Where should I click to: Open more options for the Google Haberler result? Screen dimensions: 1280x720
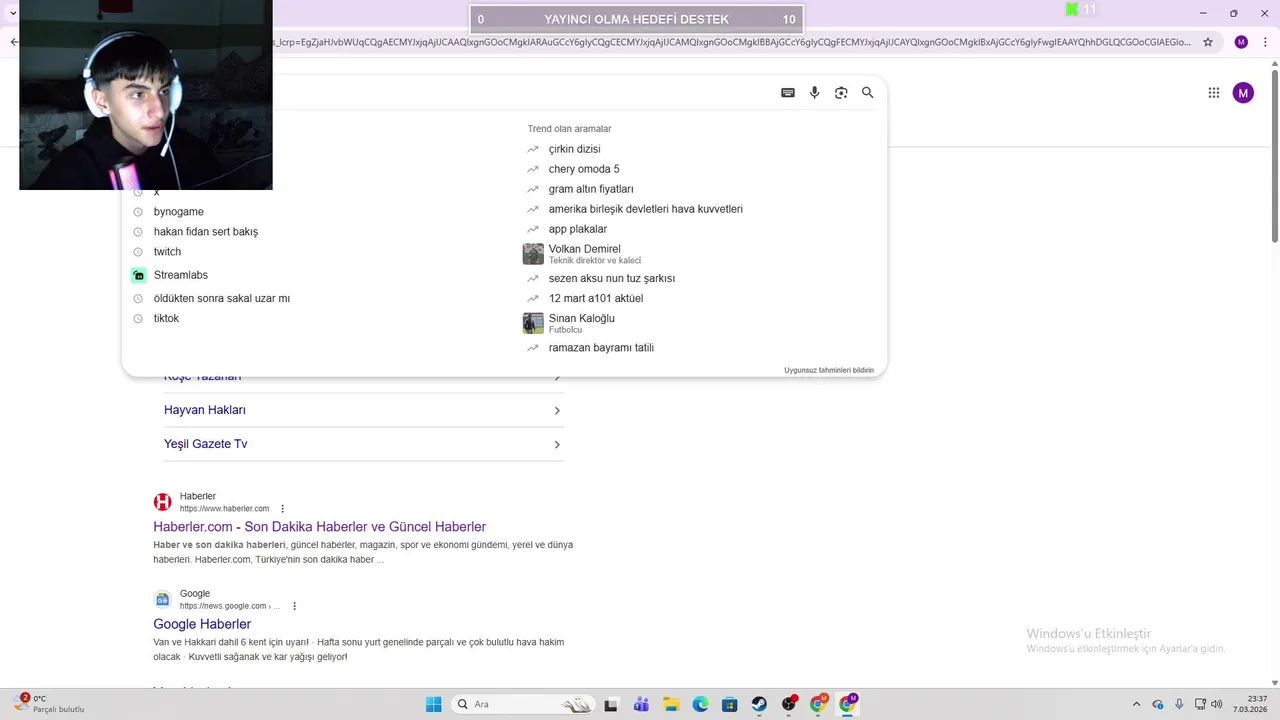click(x=294, y=606)
